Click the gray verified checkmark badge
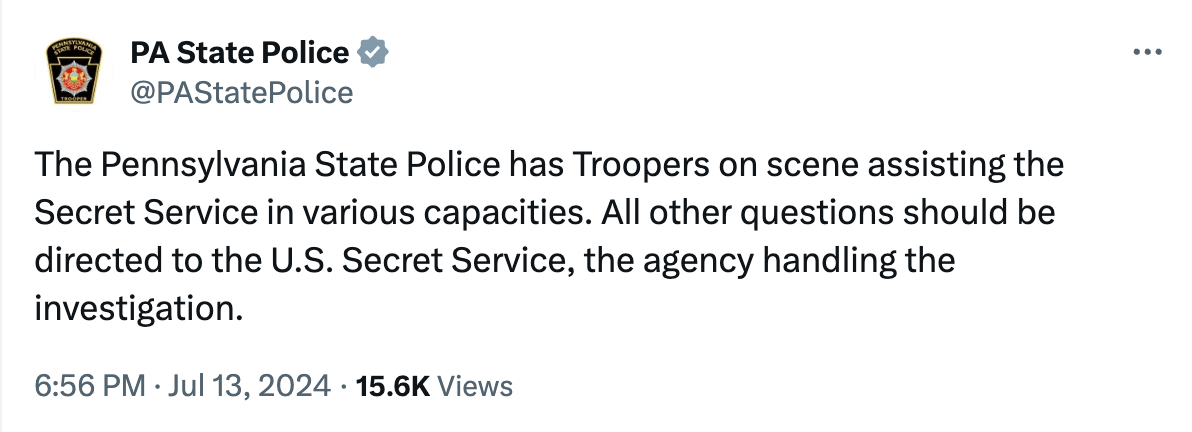 coord(373,52)
